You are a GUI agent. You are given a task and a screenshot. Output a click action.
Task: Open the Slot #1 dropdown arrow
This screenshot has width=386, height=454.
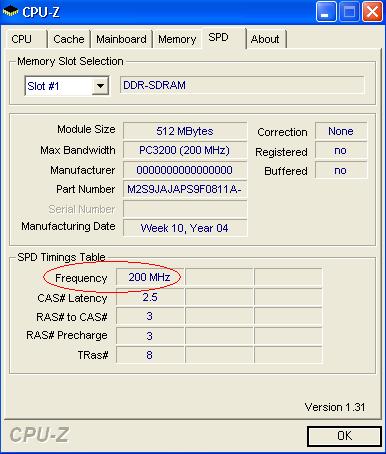tap(100, 86)
